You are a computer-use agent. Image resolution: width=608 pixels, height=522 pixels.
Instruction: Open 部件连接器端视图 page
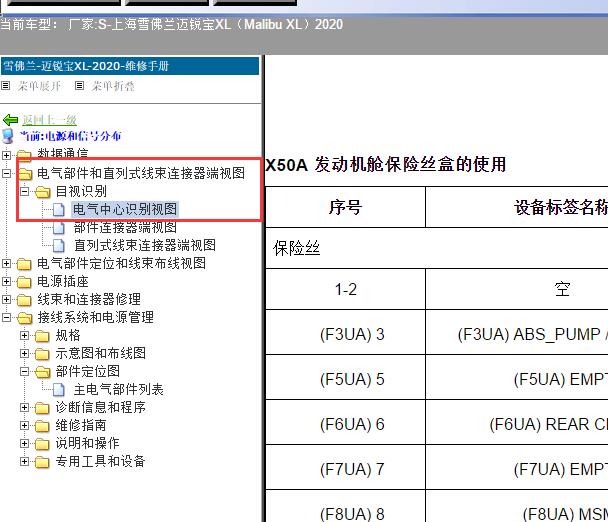coord(125,228)
